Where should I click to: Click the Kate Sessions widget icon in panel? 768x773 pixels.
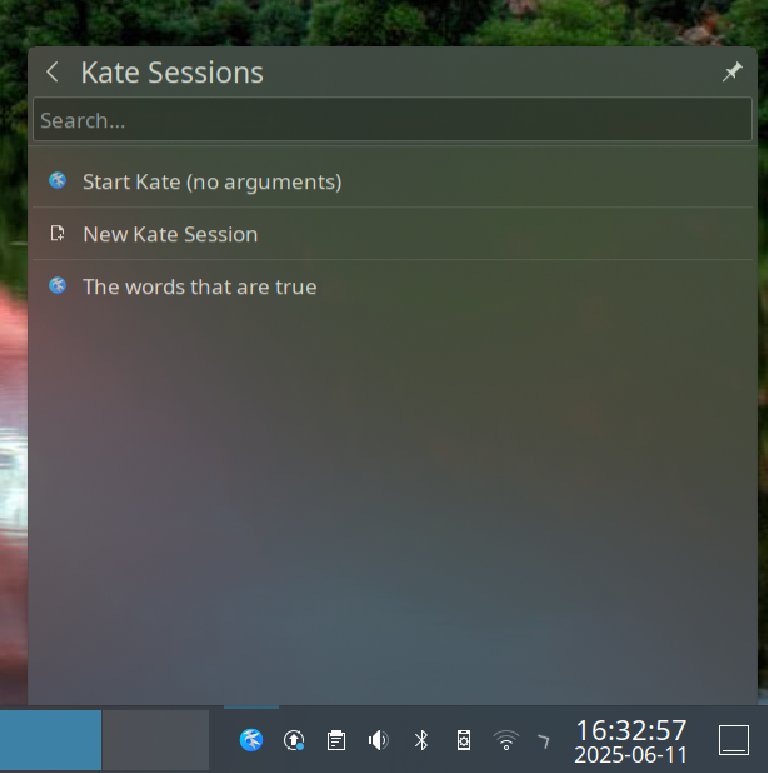click(x=251, y=739)
